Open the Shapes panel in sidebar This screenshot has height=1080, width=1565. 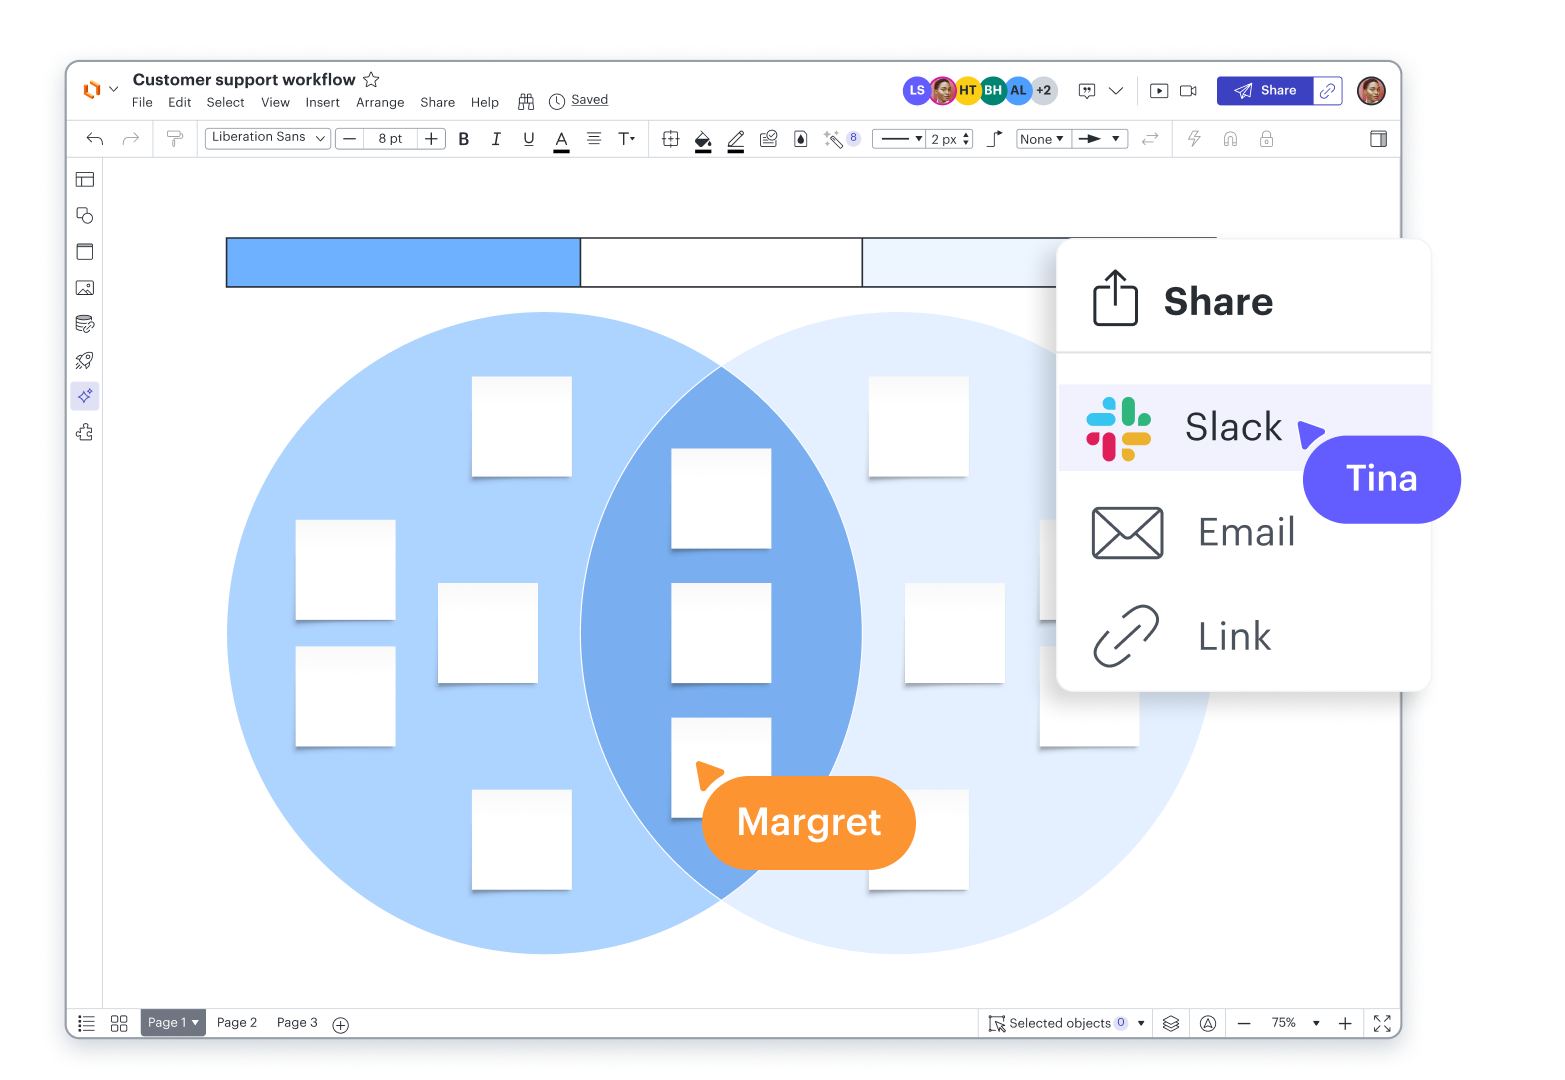click(x=85, y=216)
